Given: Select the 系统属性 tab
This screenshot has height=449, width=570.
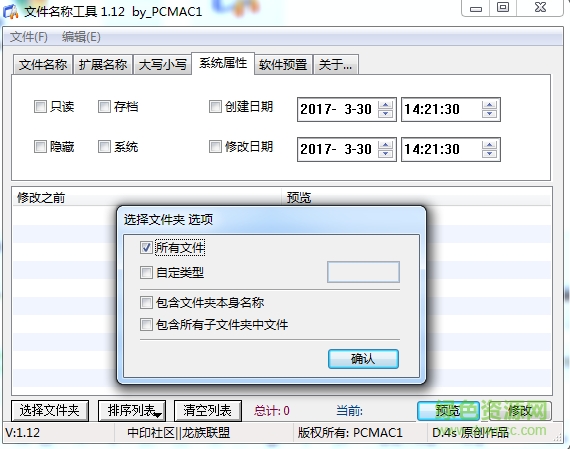Looking at the screenshot, I should pos(223,63).
